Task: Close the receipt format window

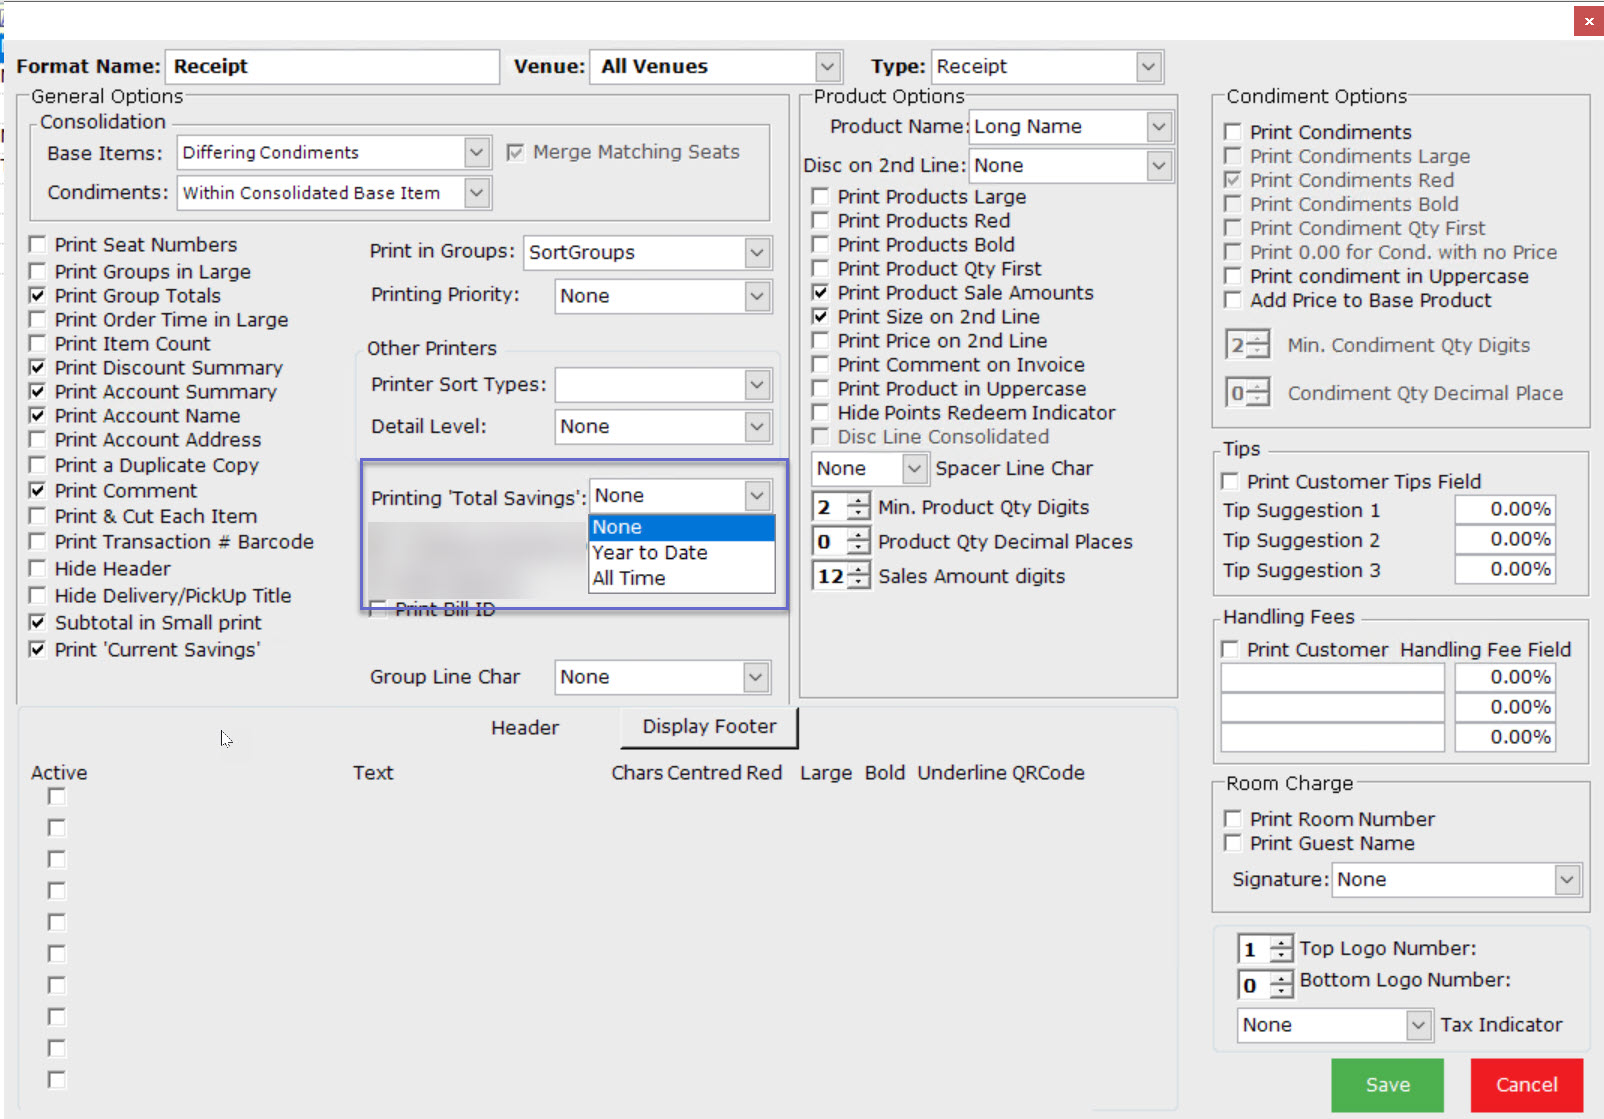Action: (x=1588, y=21)
